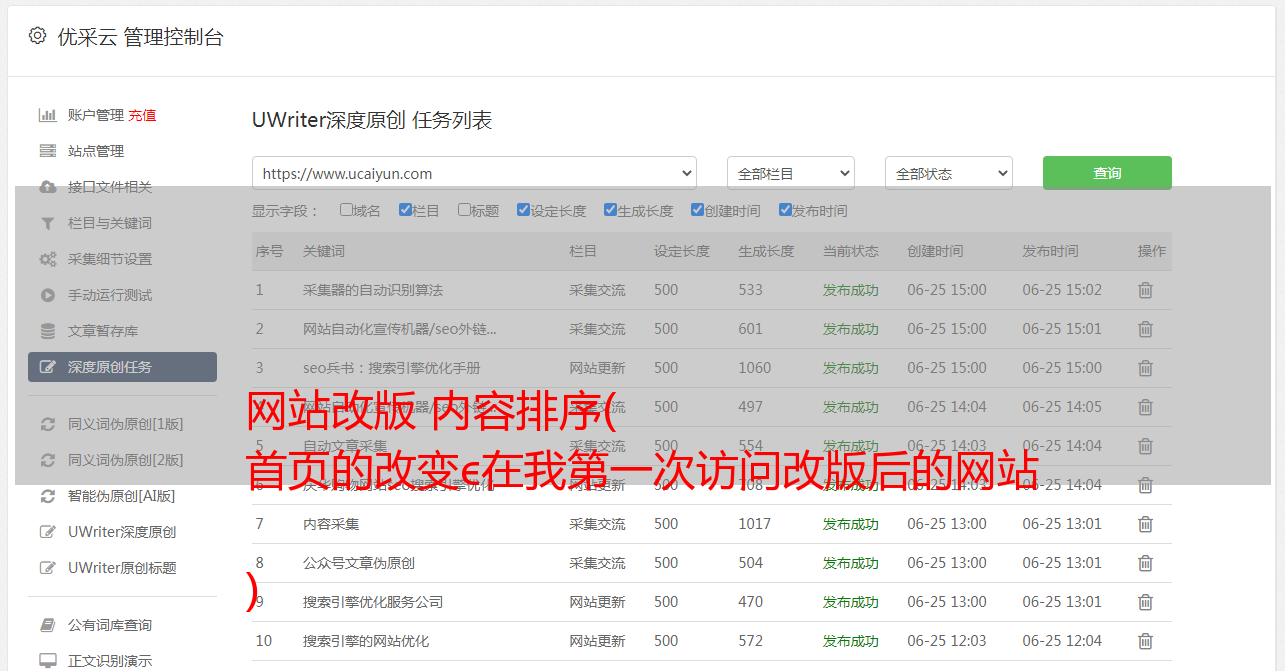Click publish time 06-25 12:04
The image size is (1285, 671).
coord(1062,641)
